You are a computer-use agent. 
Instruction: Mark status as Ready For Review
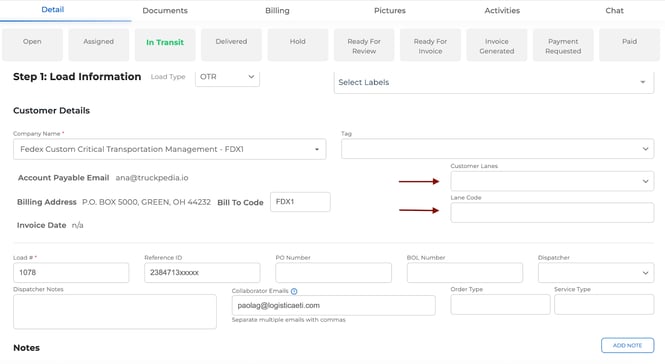coord(364,45)
